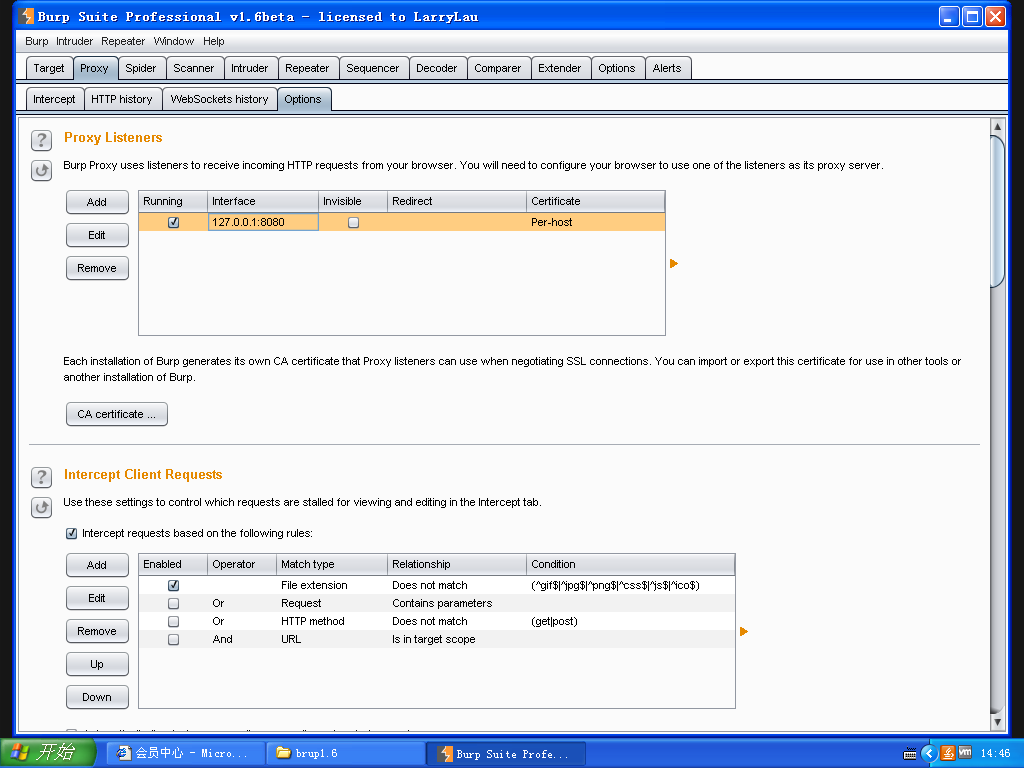This screenshot has width=1024, height=768.
Task: Open the Burp menu
Action: pyautogui.click(x=37, y=41)
